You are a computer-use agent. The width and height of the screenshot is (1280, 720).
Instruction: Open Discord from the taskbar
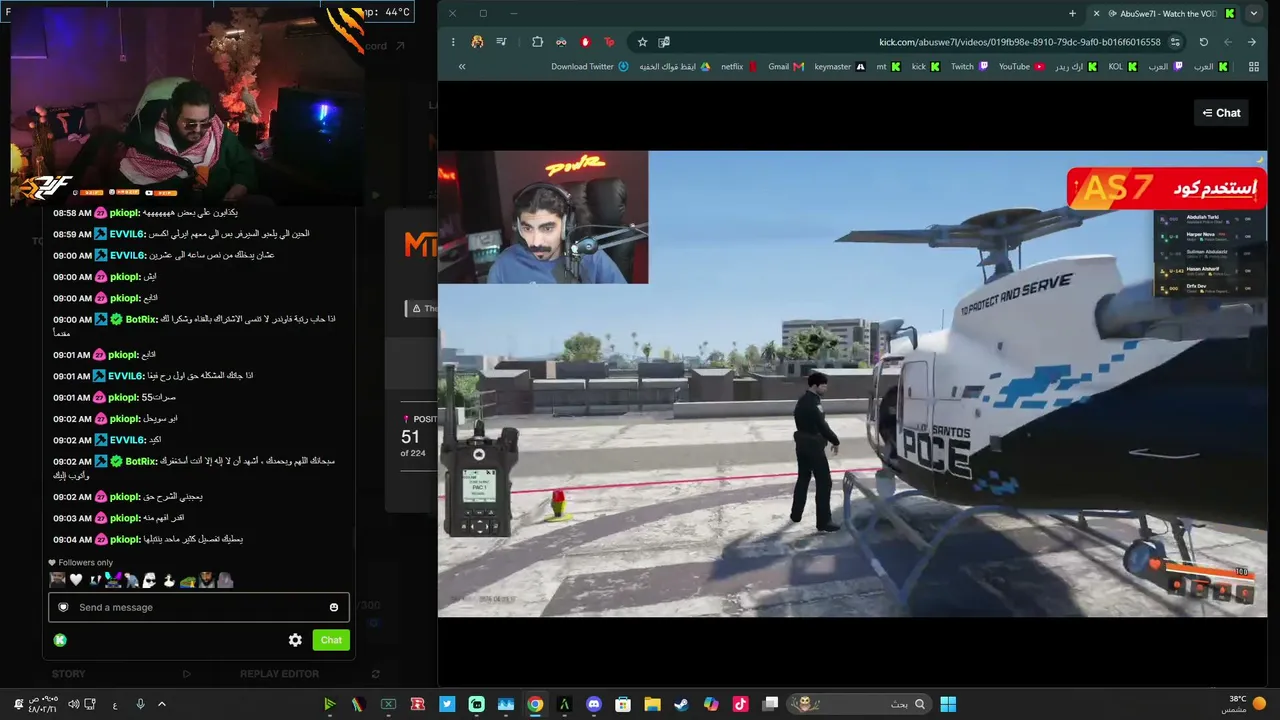click(594, 704)
